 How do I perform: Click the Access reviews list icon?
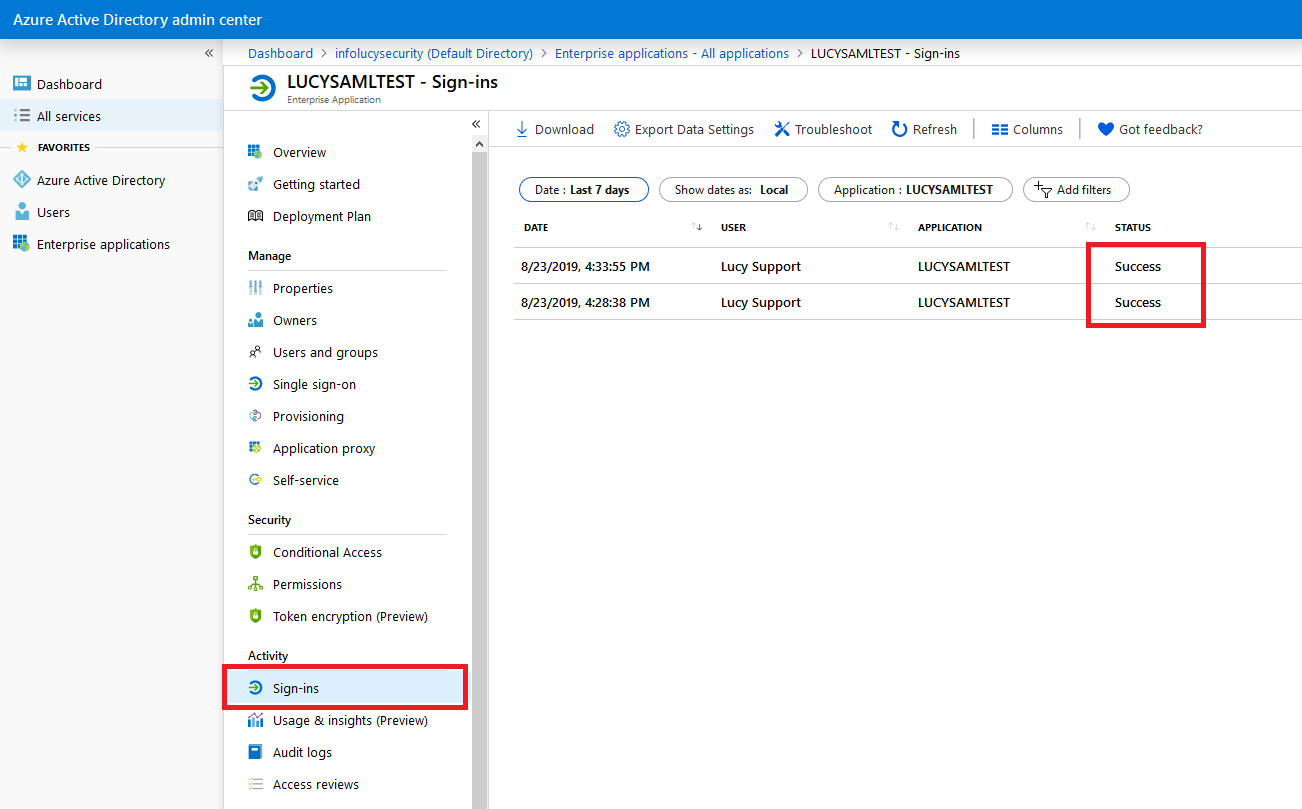255,784
